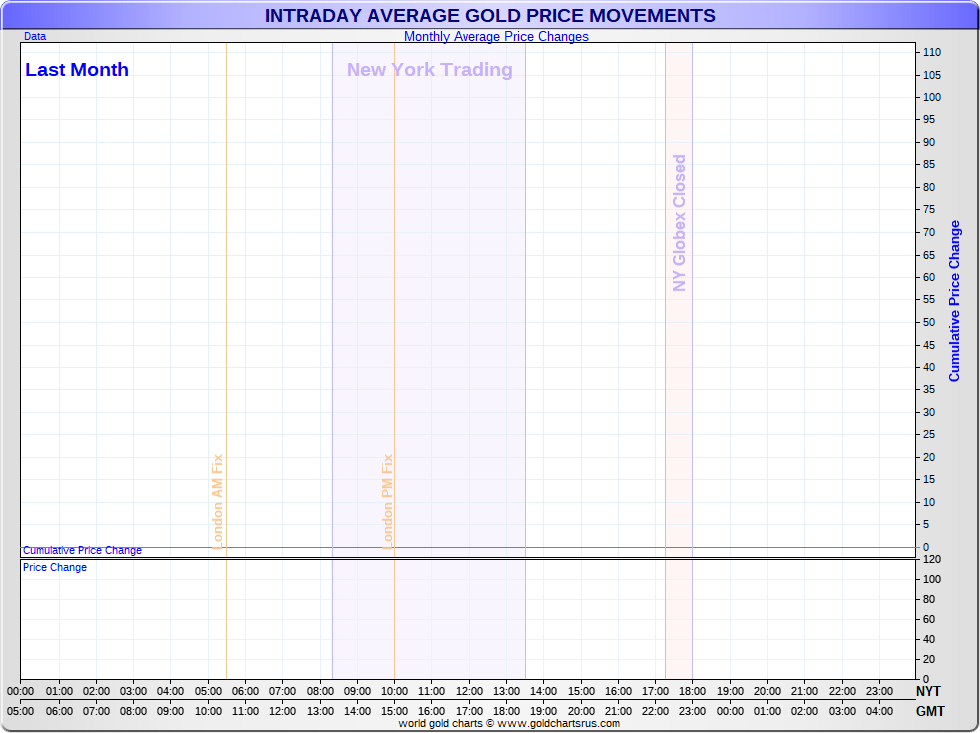
Task: Click the 'London AM Fix' vertical label
Action: (217, 501)
